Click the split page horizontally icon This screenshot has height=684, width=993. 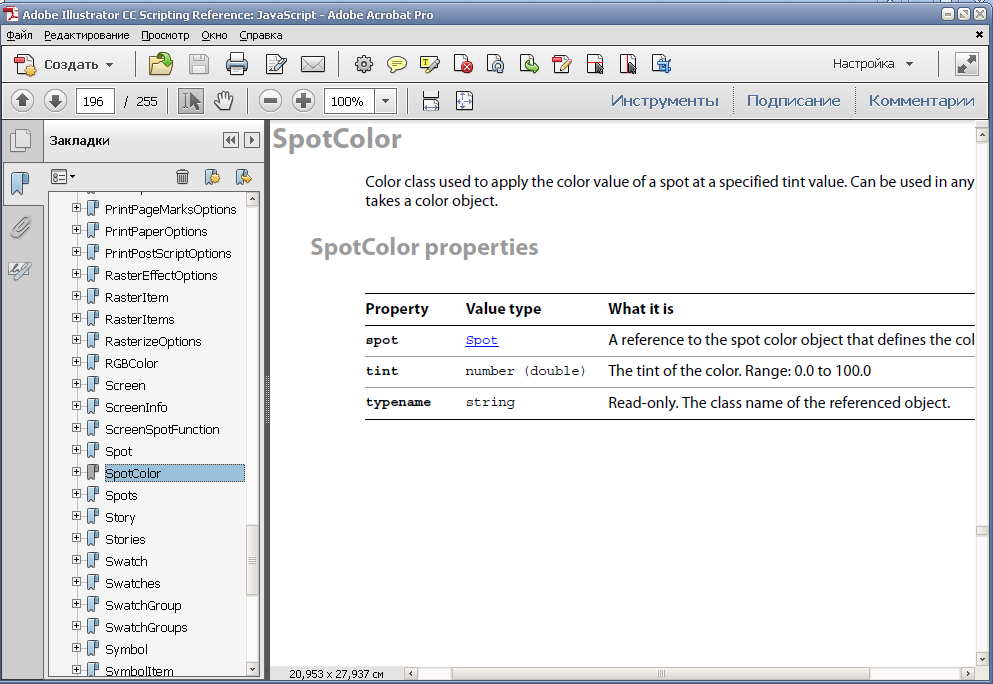595,64
